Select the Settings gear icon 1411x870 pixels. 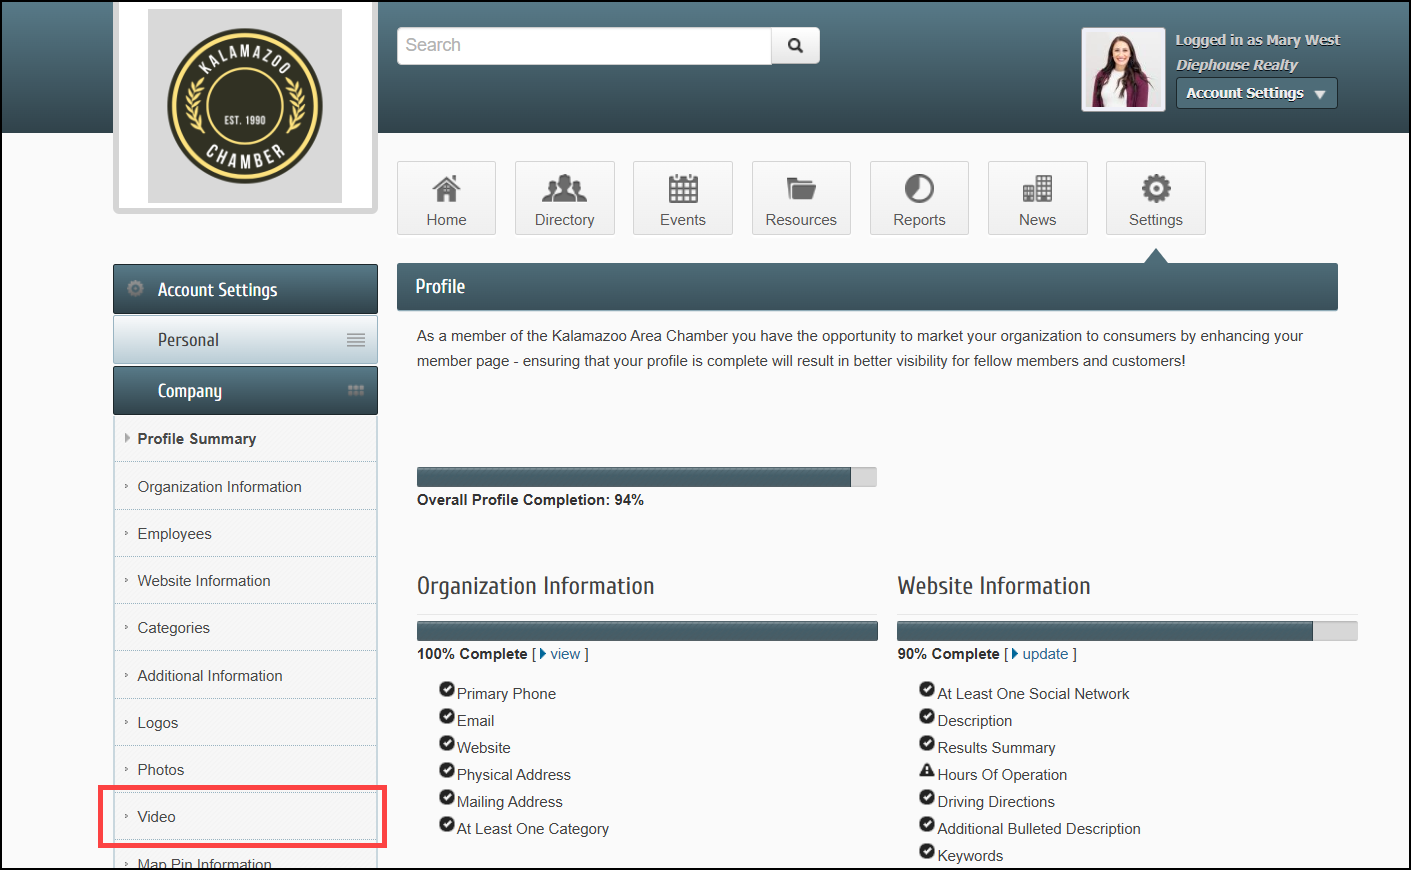(x=1156, y=189)
